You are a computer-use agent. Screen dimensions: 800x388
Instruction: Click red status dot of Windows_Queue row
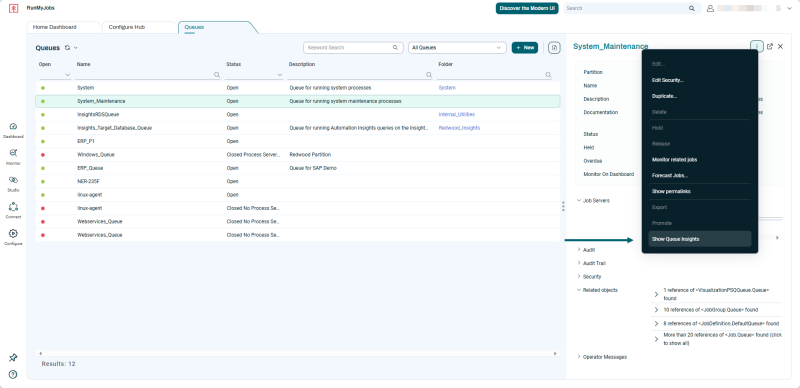[x=43, y=155]
